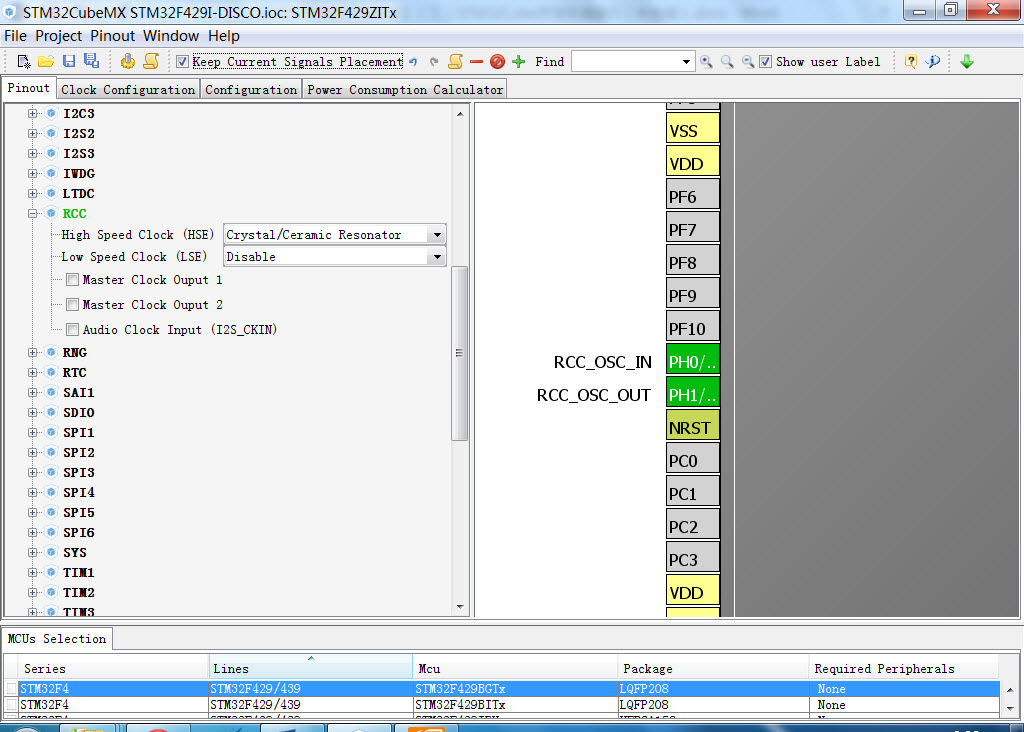Switch to the Clock Configuration tab
Screen dimensions: 1024x732
pos(128,89)
